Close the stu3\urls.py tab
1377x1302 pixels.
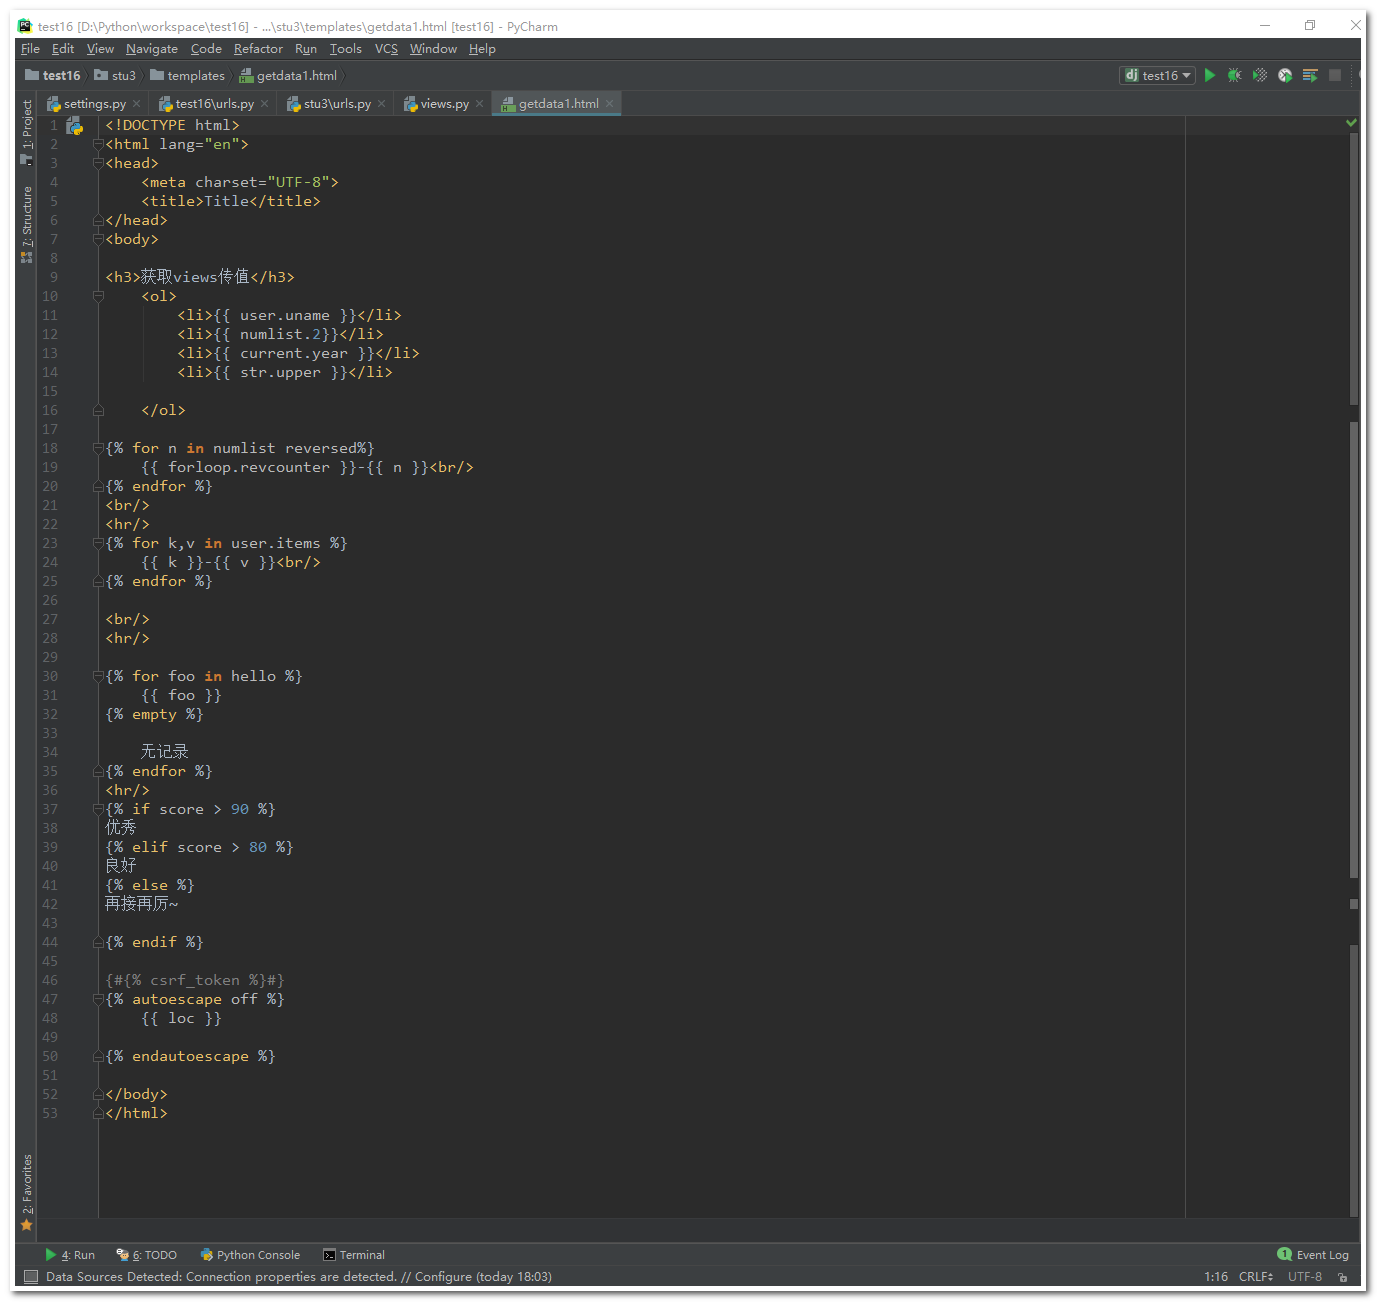382,104
